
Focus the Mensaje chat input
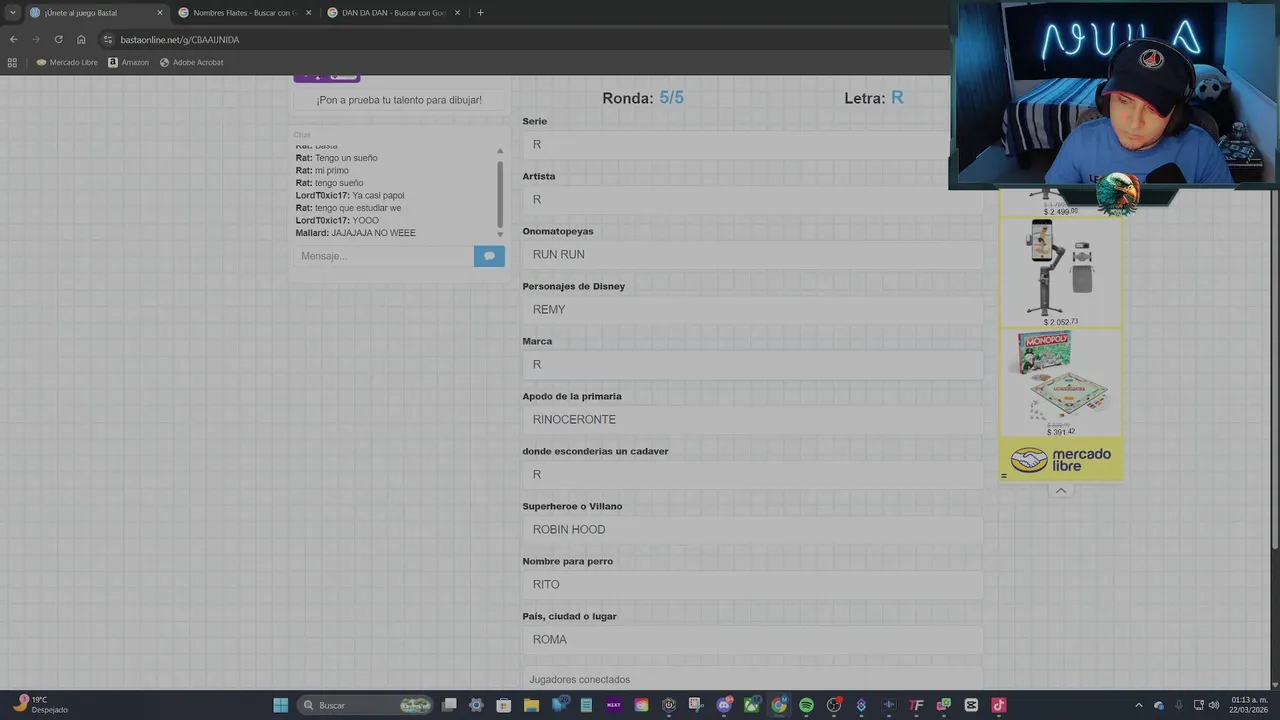click(x=384, y=256)
